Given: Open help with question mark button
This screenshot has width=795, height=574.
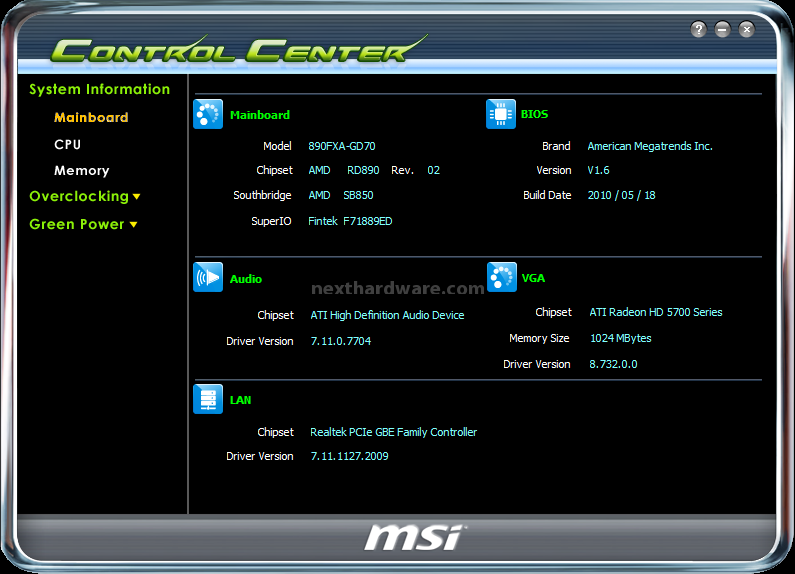Looking at the screenshot, I should click(x=698, y=29).
